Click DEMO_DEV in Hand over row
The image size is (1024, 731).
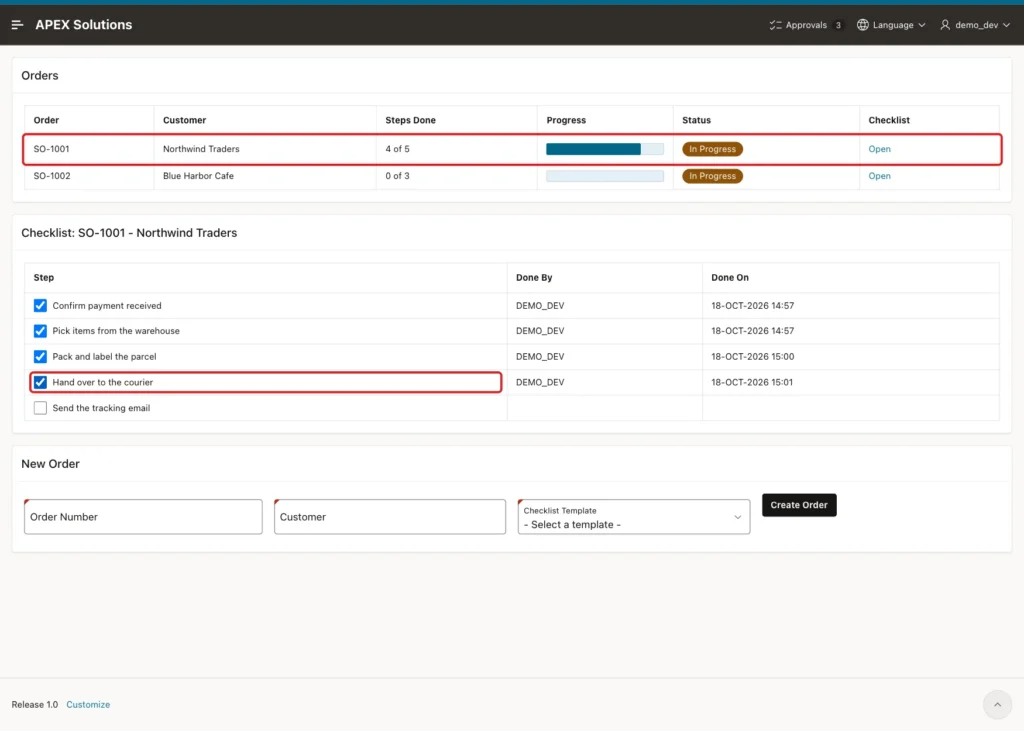[x=540, y=382]
